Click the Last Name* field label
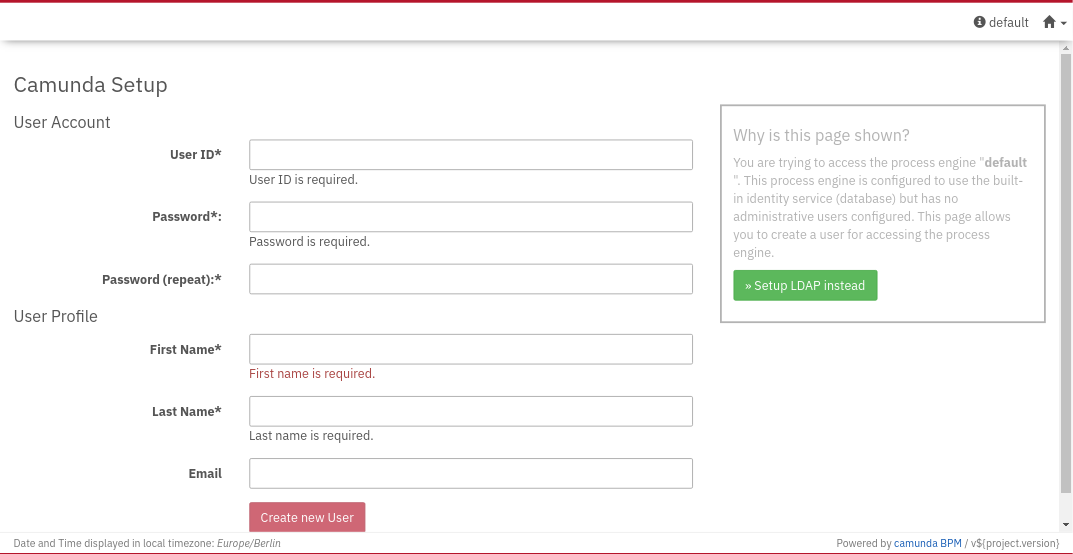Screen dimensions: 1073x554 pyautogui.click(x=186, y=411)
